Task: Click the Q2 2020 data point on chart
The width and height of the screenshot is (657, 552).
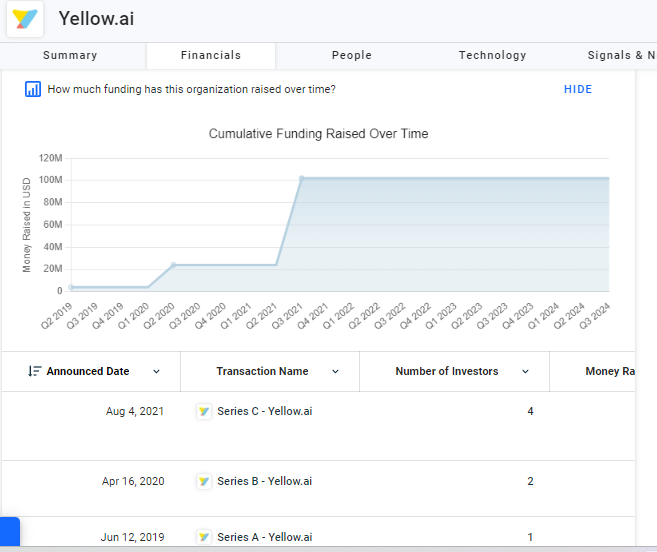Action: pyautogui.click(x=173, y=265)
